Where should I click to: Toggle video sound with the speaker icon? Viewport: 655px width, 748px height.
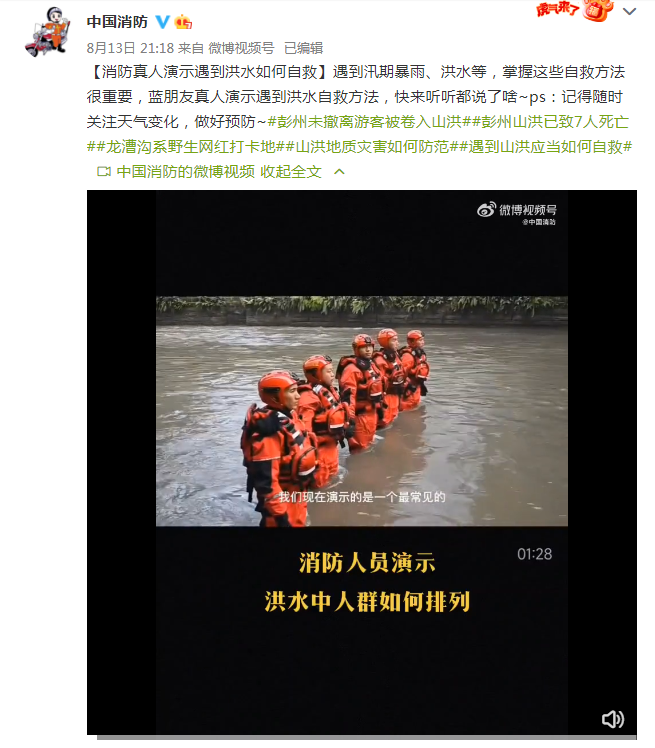click(613, 719)
